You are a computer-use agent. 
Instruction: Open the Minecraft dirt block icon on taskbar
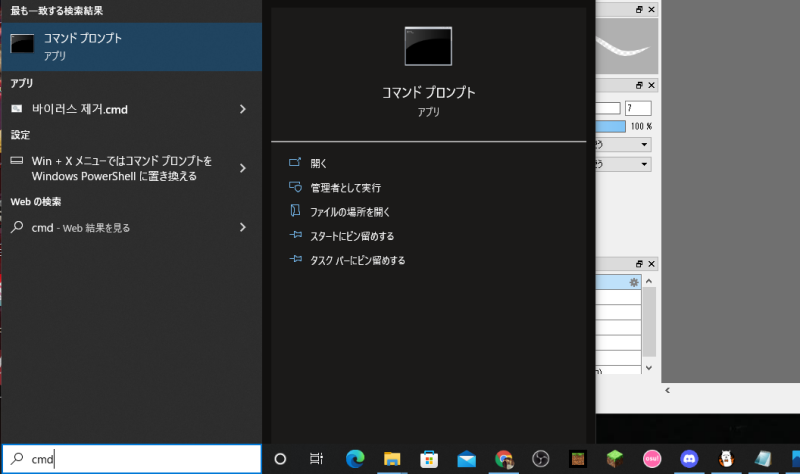point(578,459)
